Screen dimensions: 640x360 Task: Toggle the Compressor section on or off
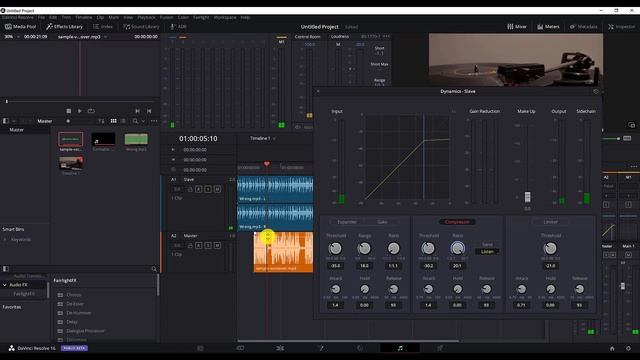pos(457,222)
